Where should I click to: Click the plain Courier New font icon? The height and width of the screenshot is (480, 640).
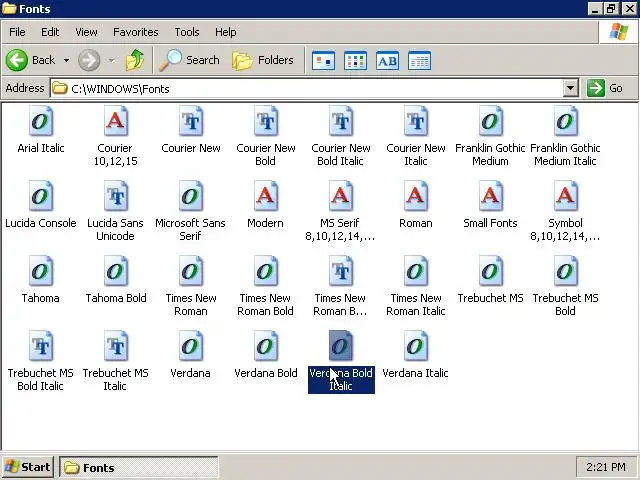click(191, 121)
